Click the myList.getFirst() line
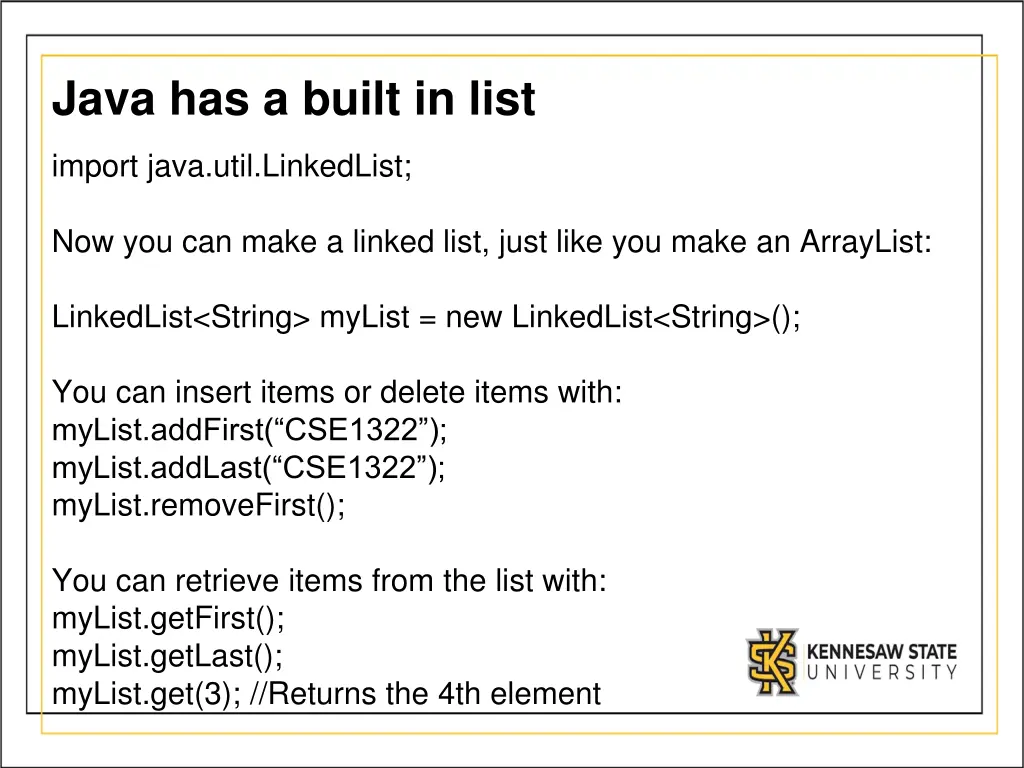The width and height of the screenshot is (1024, 768). click(168, 618)
